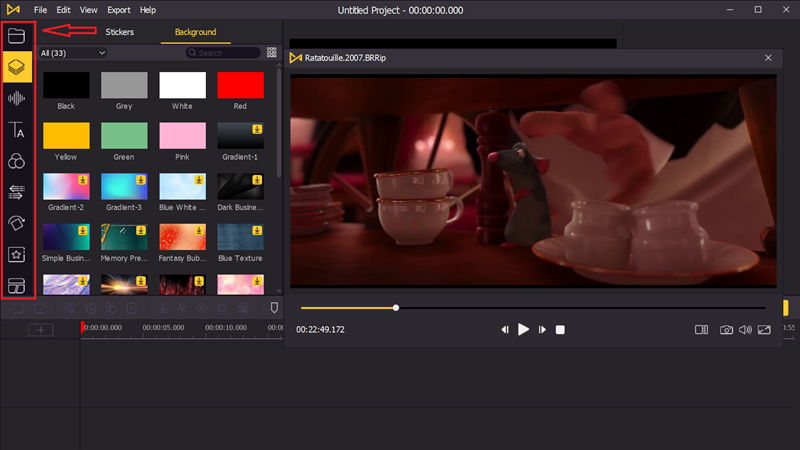Choose the Blue White background thumbnail
This screenshot has width=800, height=450.
pyautogui.click(x=182, y=186)
